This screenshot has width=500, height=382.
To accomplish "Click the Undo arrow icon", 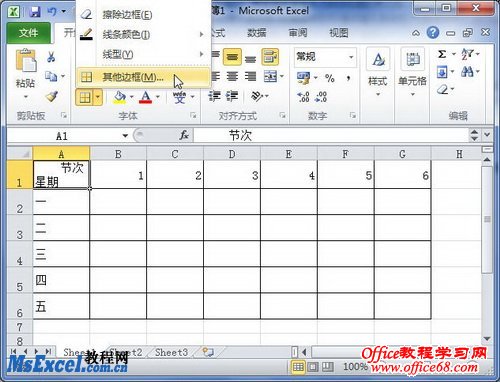I will [52, 12].
